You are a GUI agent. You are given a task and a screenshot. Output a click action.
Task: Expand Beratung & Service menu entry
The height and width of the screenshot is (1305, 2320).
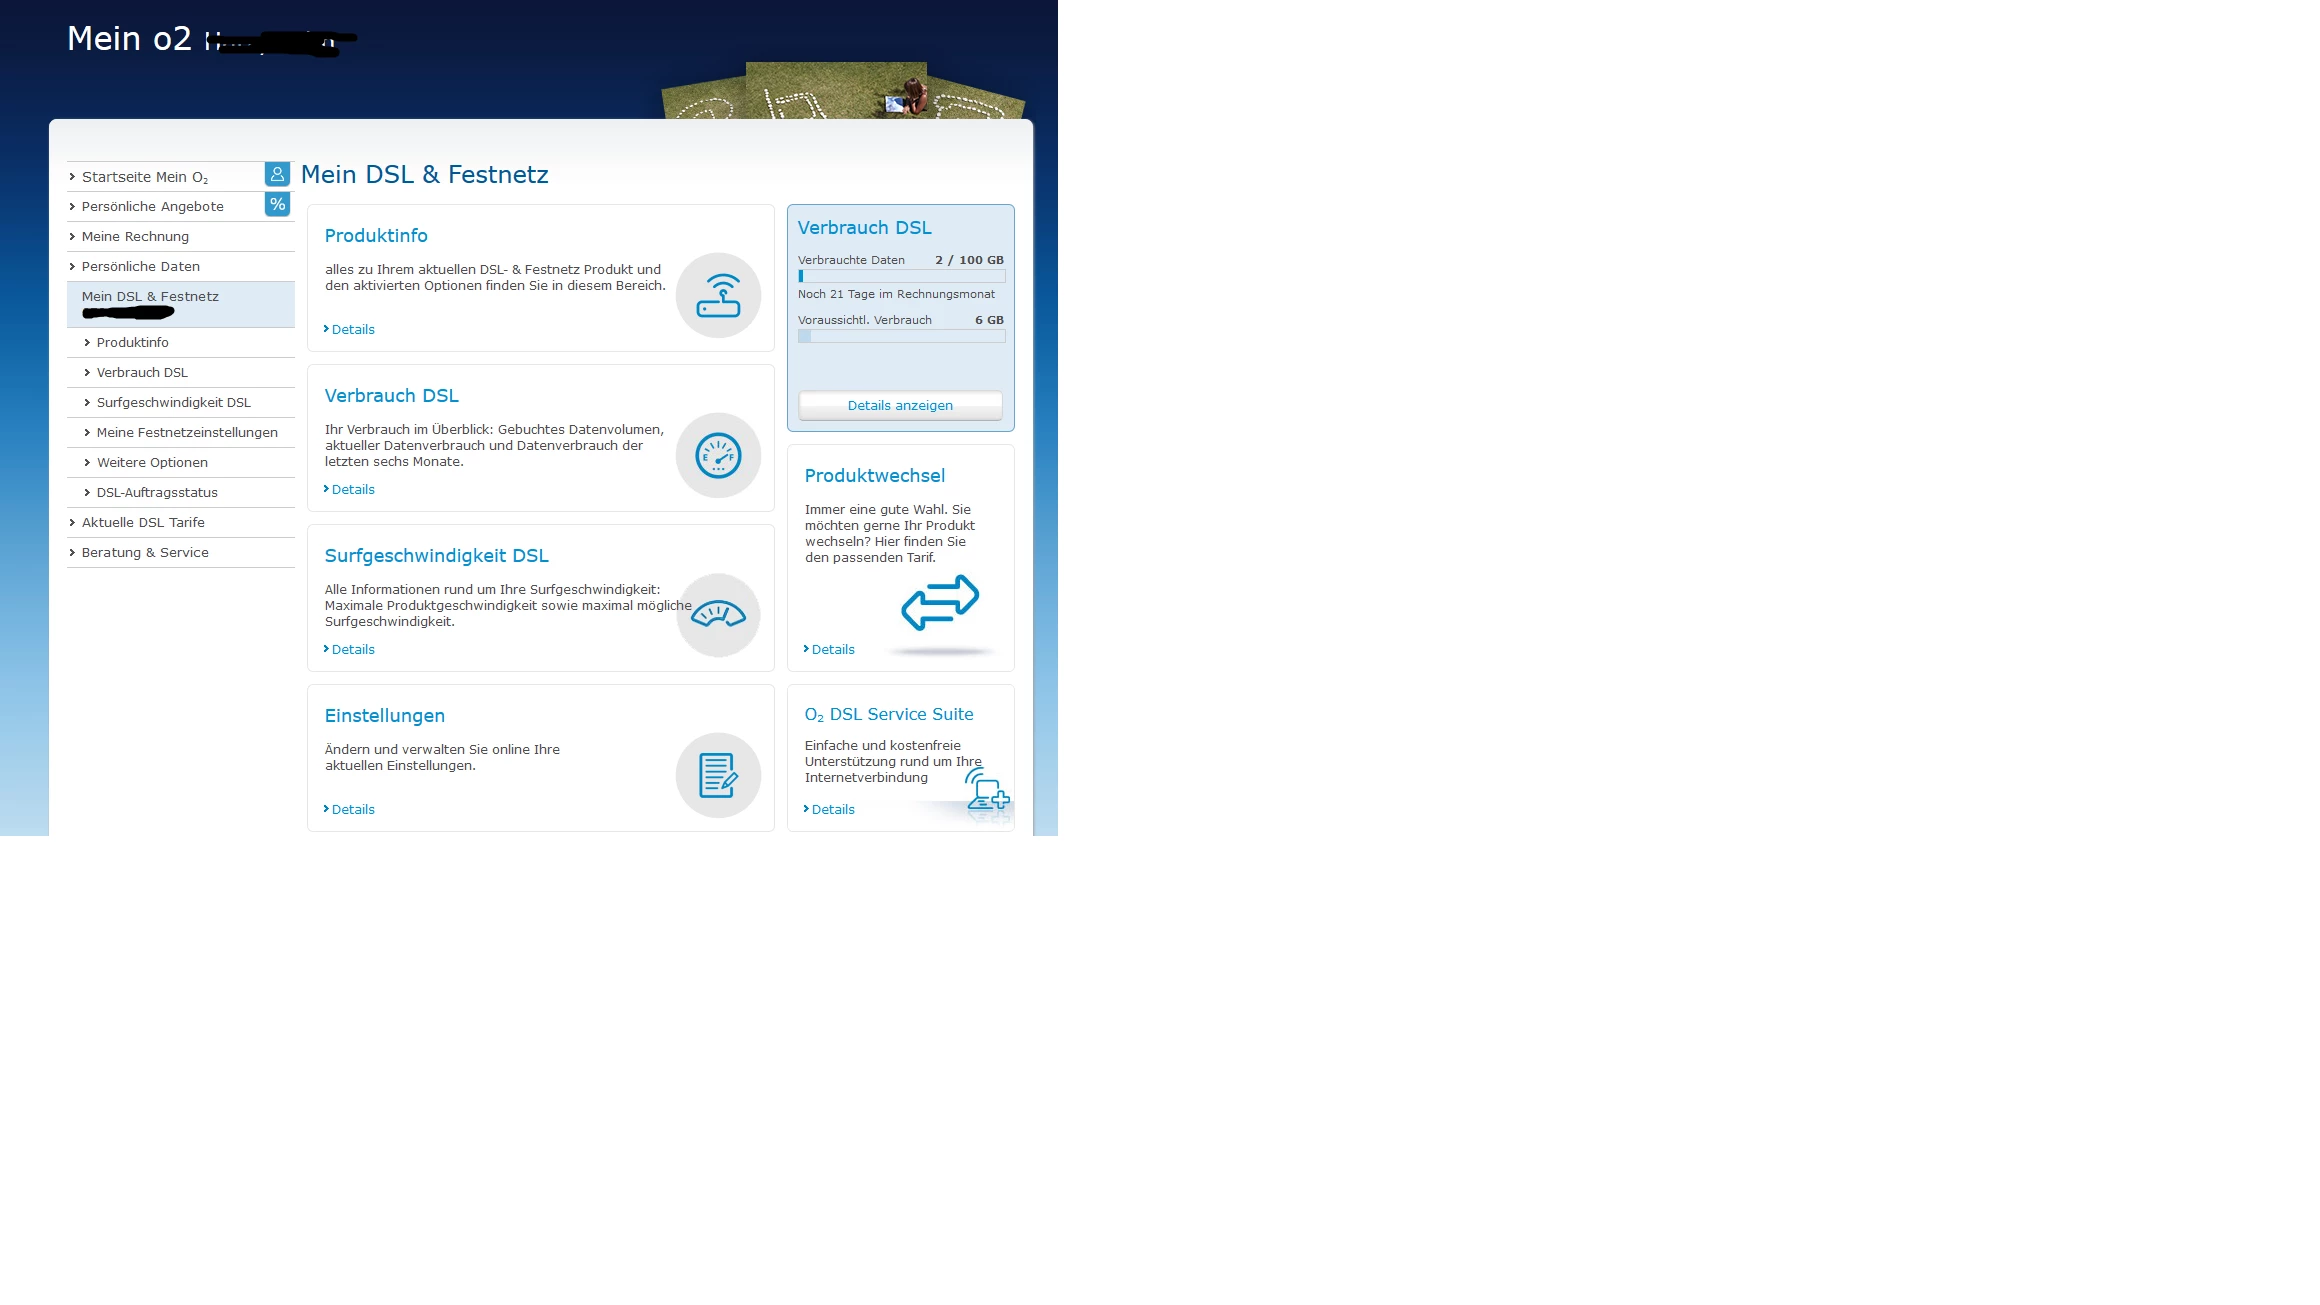(145, 552)
